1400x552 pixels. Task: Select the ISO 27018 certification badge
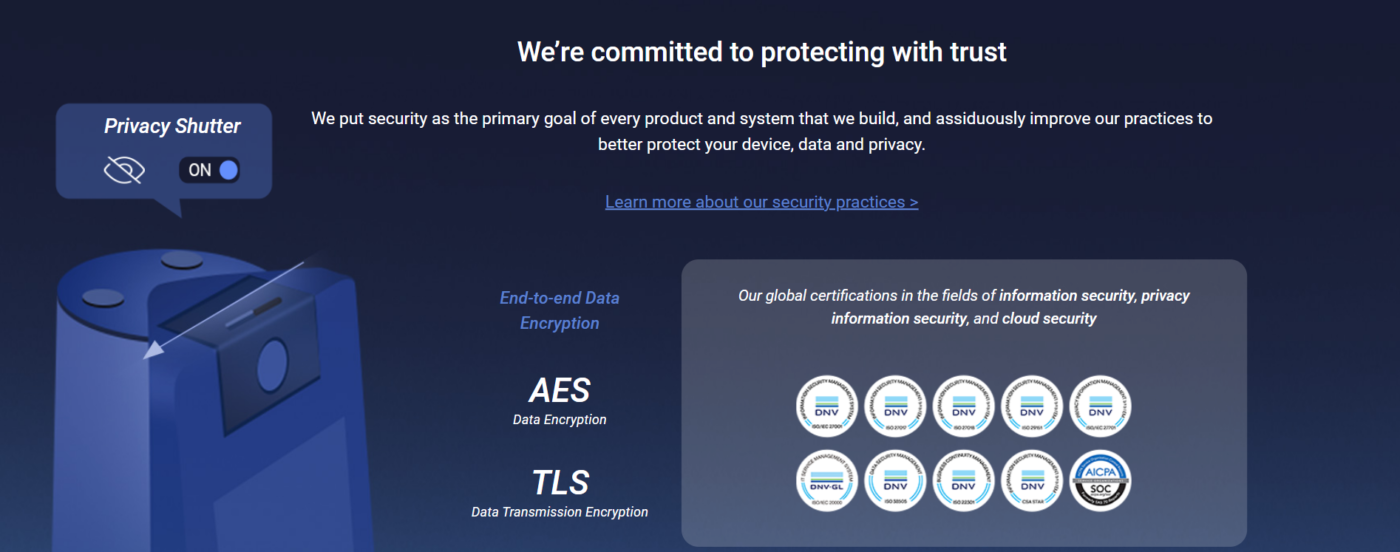point(964,406)
